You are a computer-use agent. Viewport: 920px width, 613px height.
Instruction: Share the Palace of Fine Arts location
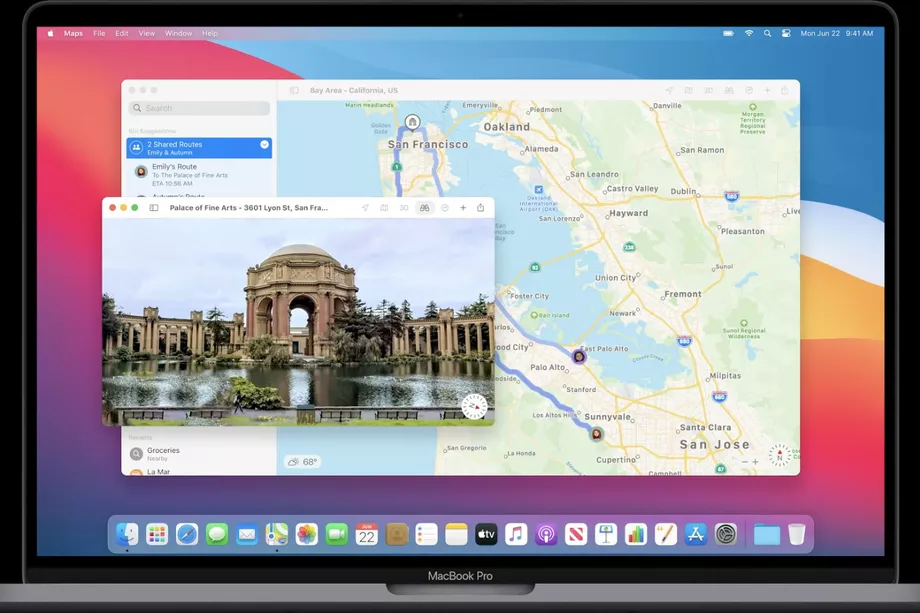[481, 208]
